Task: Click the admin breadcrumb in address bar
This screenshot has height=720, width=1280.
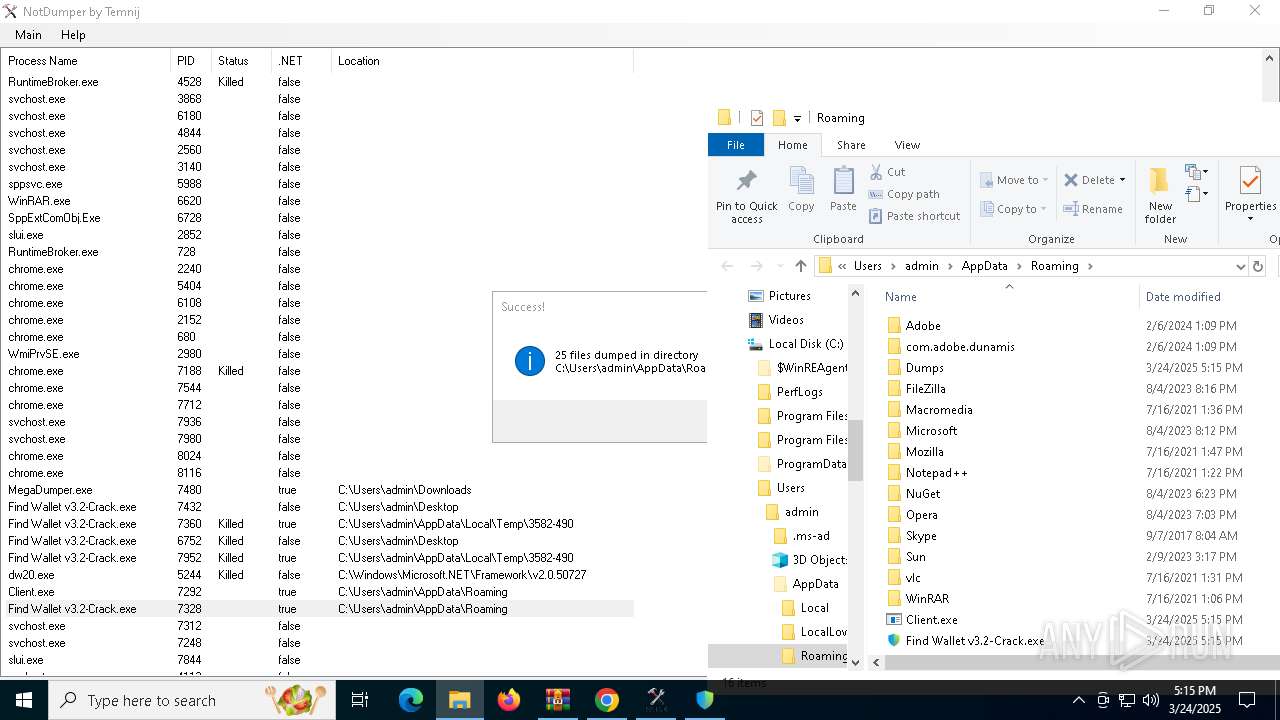Action: coord(922,266)
